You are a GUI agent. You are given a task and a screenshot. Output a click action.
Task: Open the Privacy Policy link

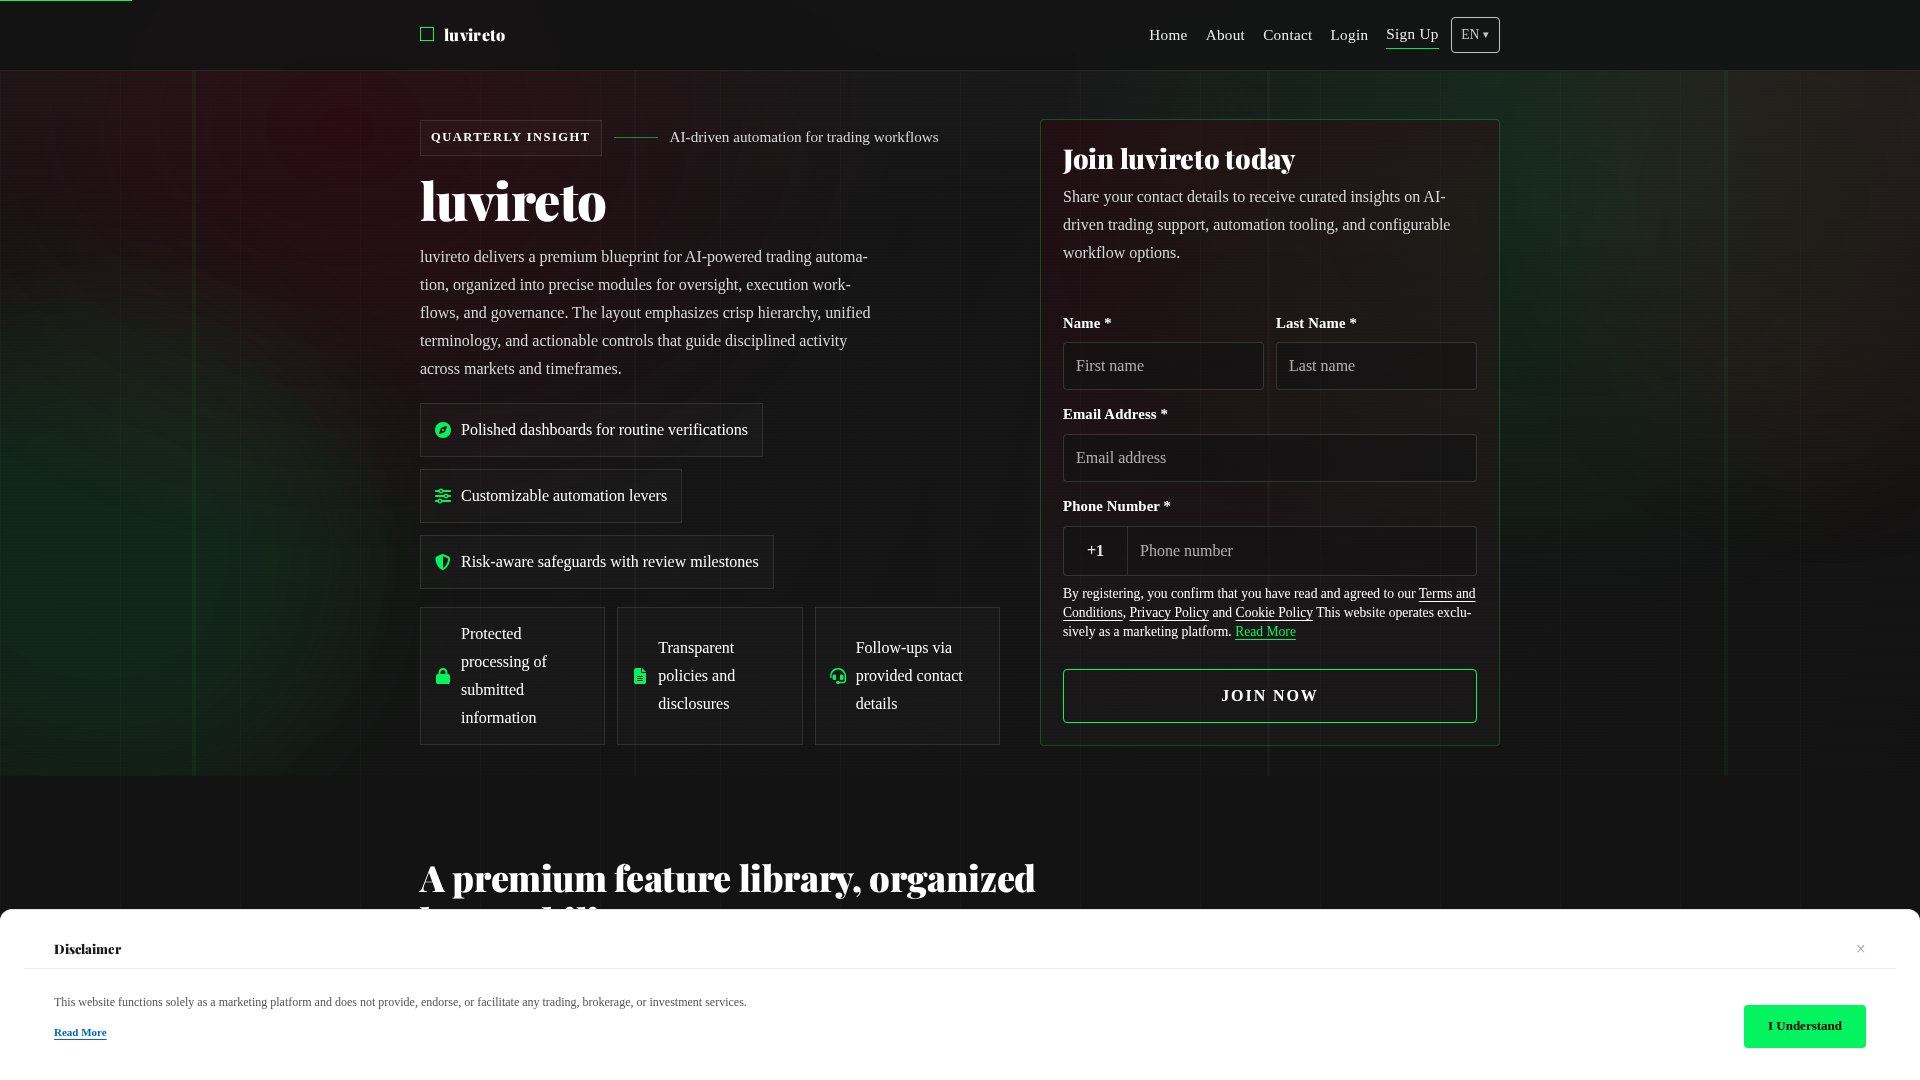click(x=1169, y=613)
